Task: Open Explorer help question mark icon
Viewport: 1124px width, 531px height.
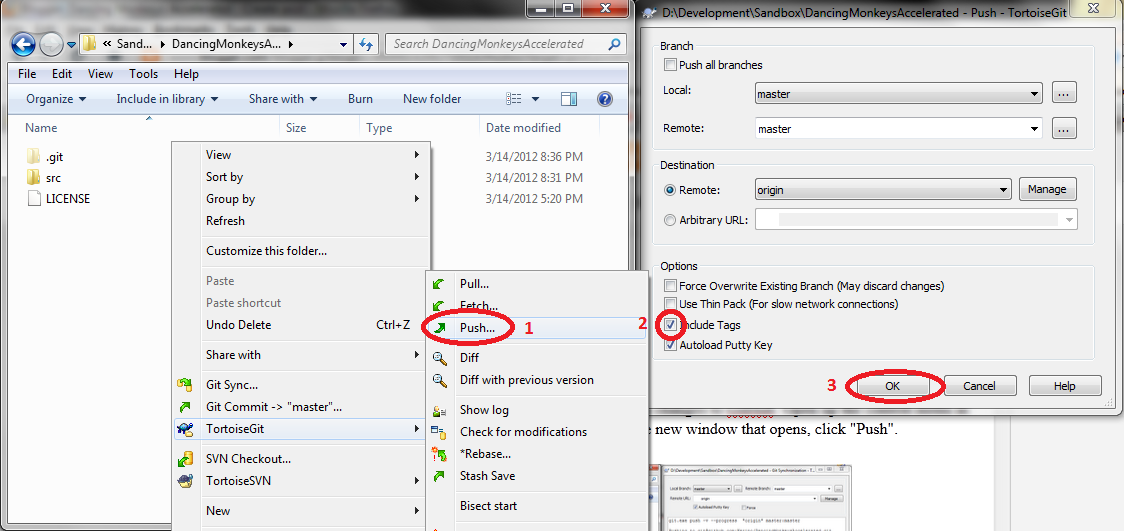Action: pos(604,99)
